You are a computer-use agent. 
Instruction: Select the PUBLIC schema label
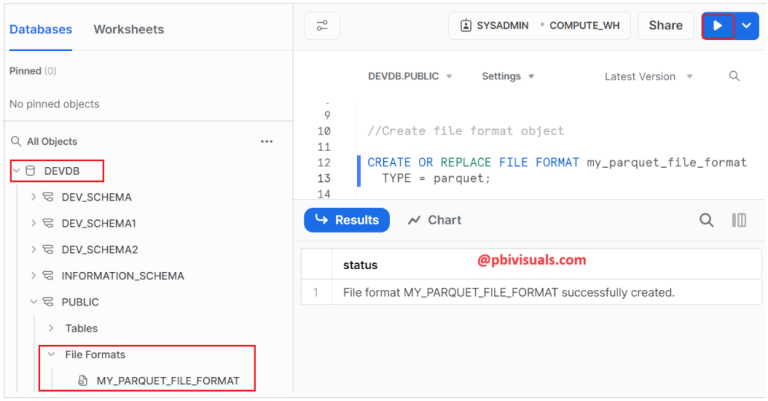(80, 302)
